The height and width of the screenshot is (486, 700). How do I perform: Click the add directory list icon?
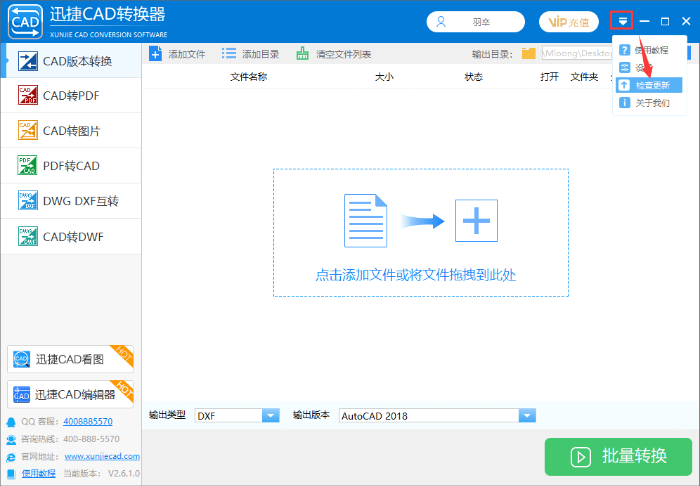tap(229, 54)
